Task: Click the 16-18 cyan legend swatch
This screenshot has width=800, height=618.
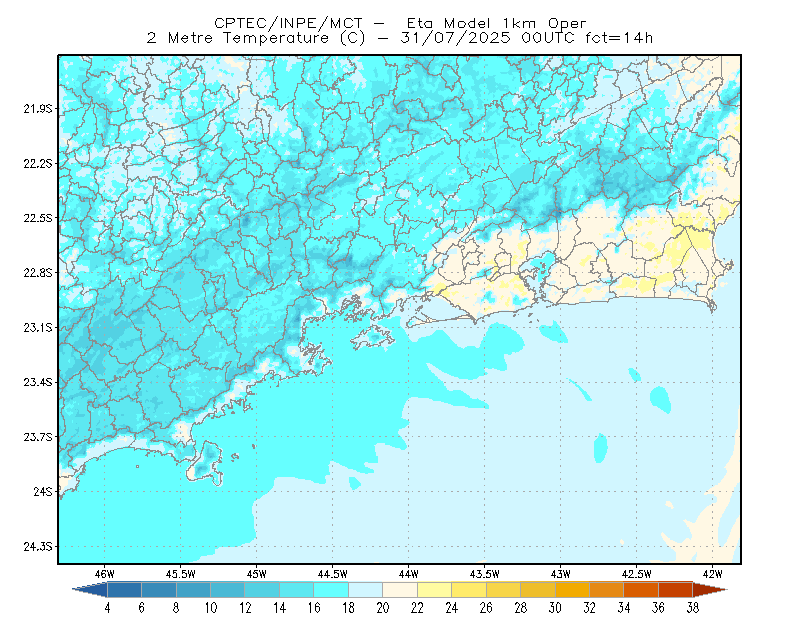Action: tap(331, 590)
